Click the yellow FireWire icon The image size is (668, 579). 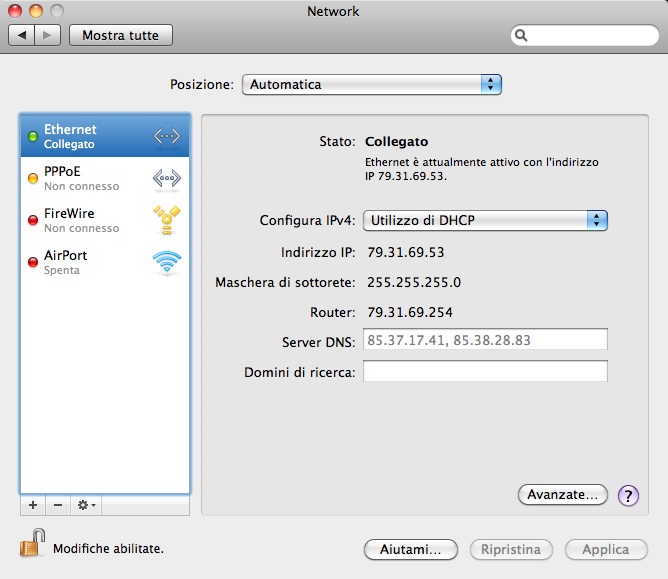pos(167,220)
